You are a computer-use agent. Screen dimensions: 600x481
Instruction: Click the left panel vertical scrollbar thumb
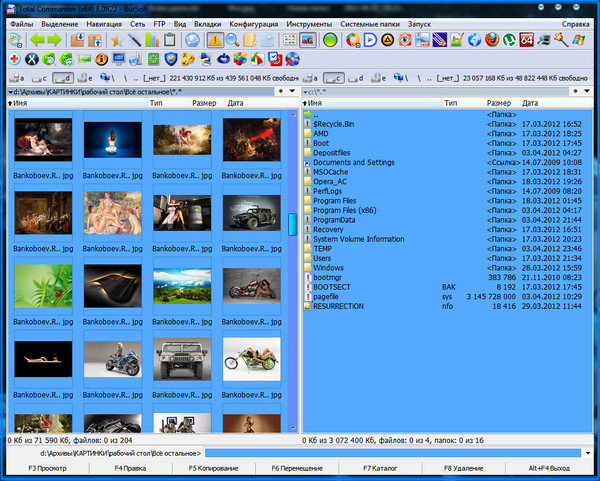coord(293,225)
